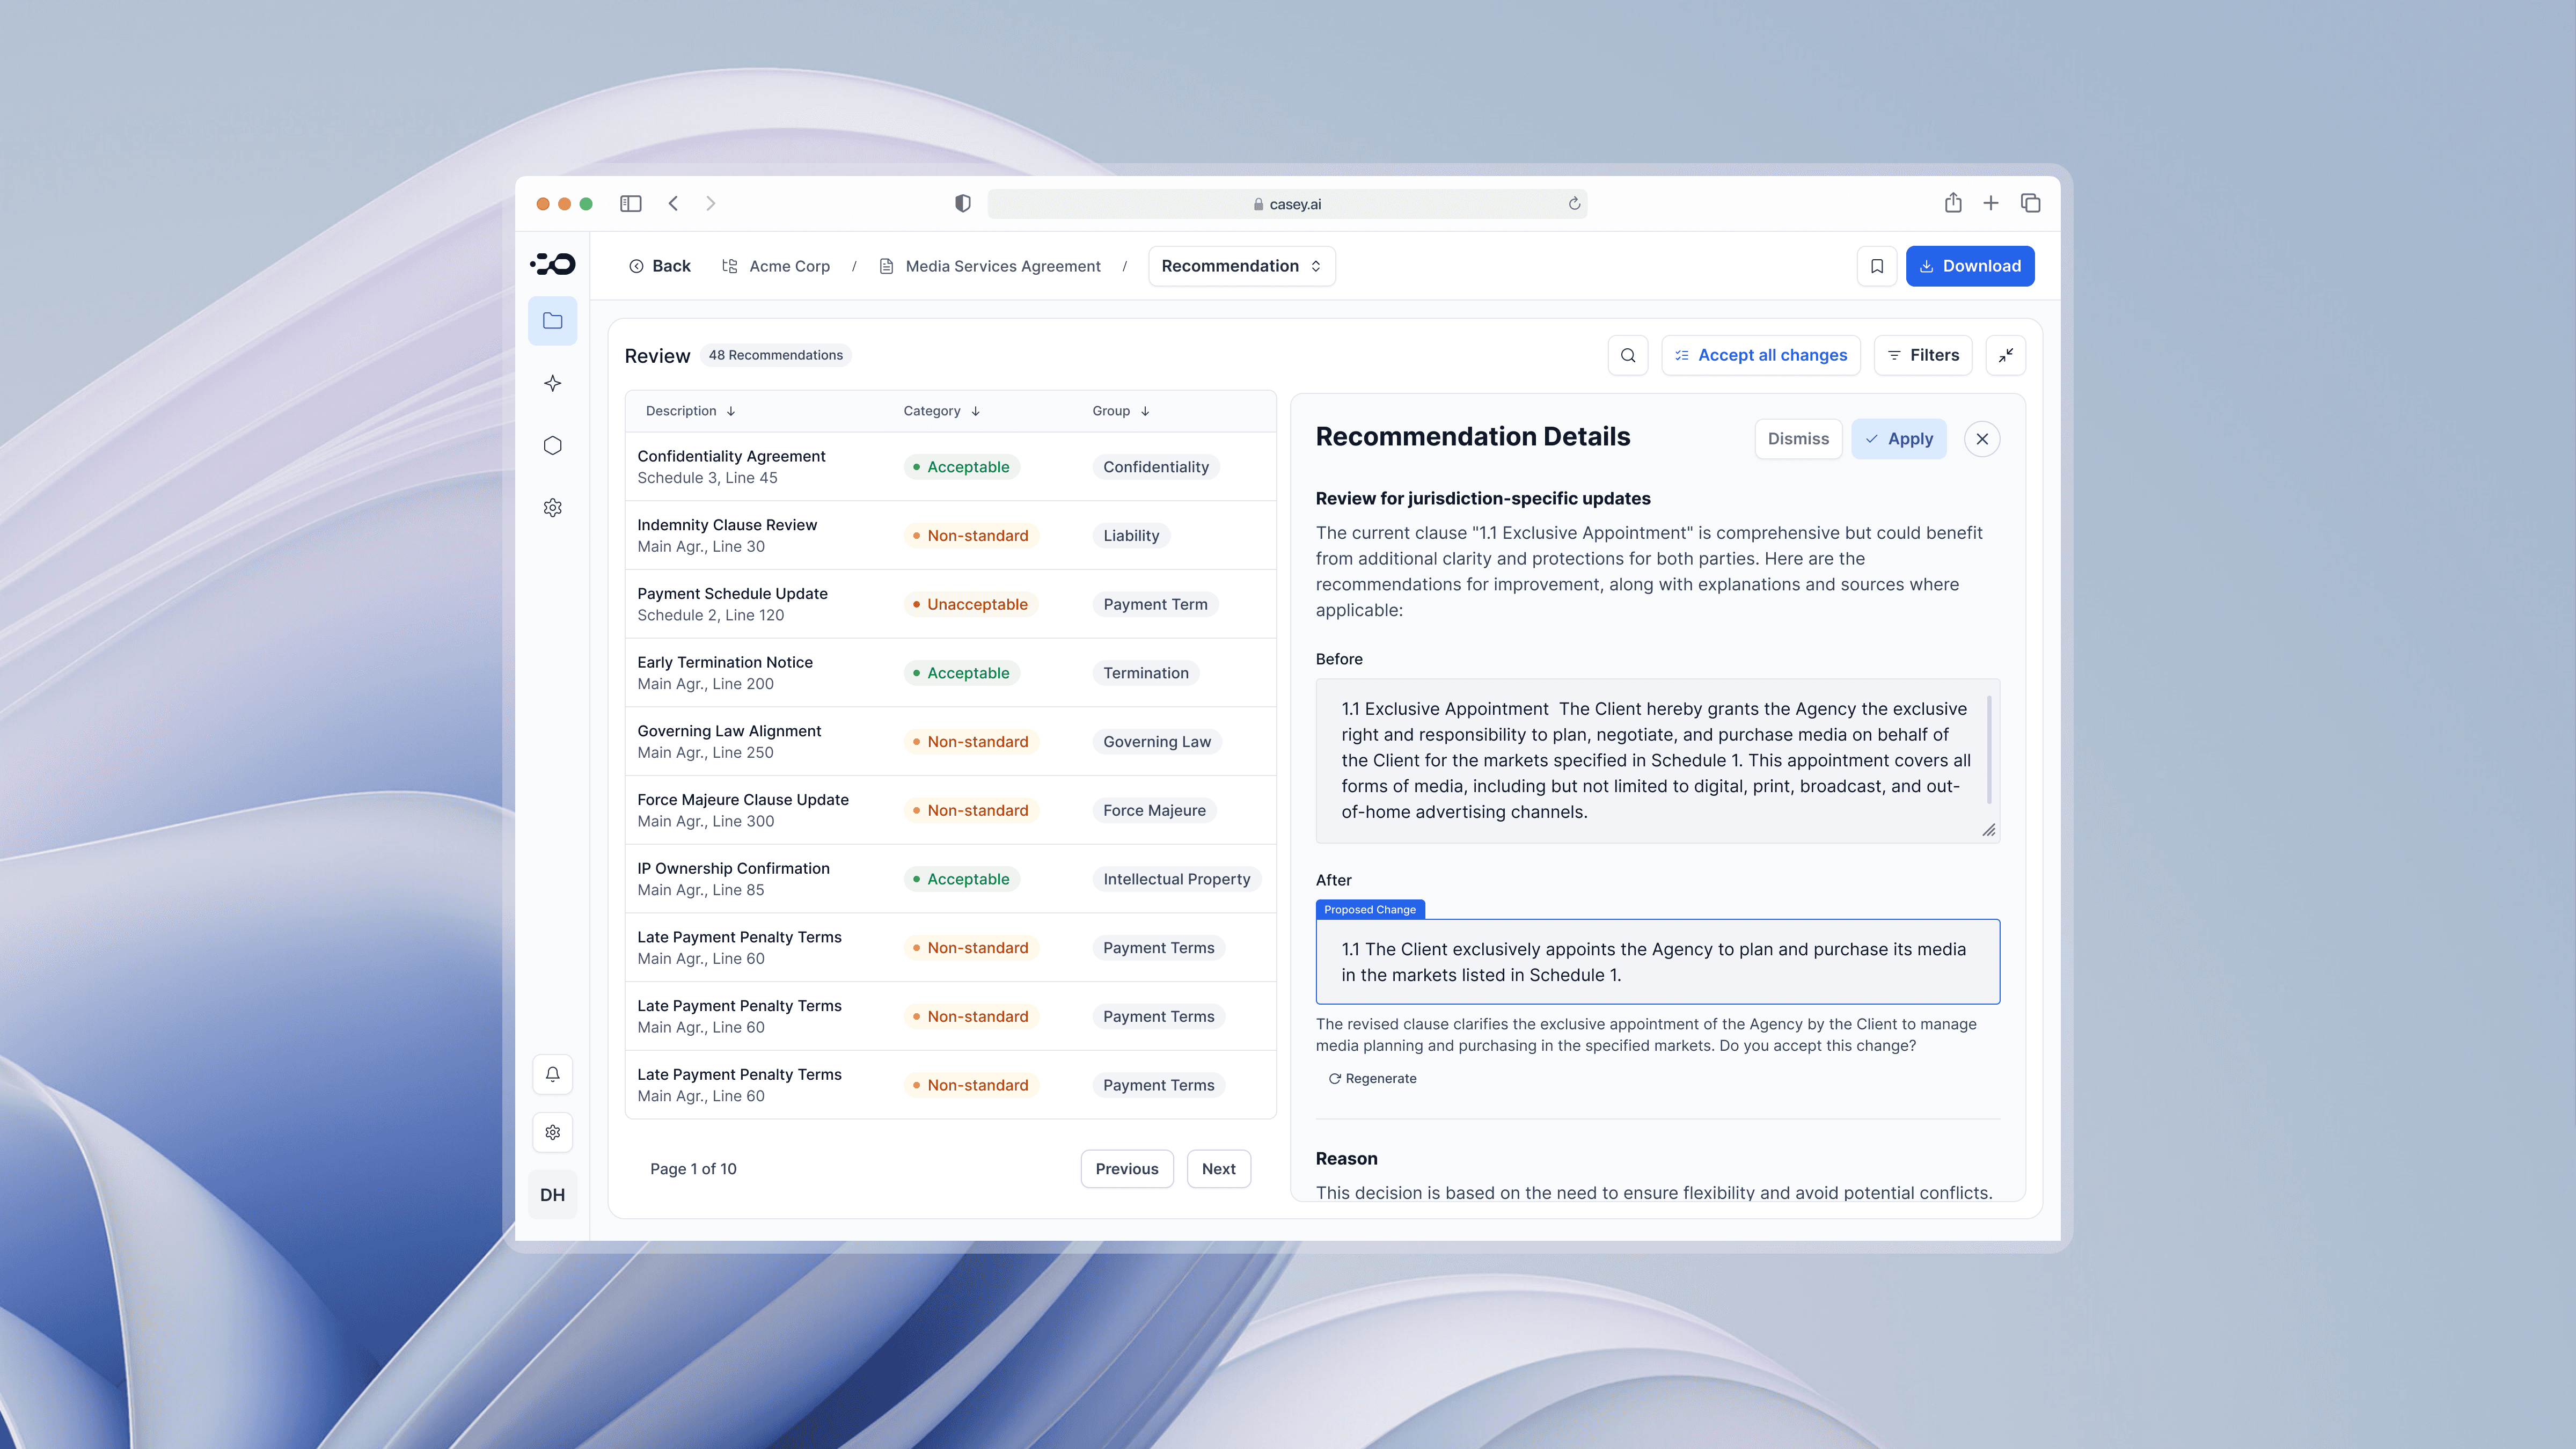
Task: Click the browser share icon
Action: (x=1952, y=203)
